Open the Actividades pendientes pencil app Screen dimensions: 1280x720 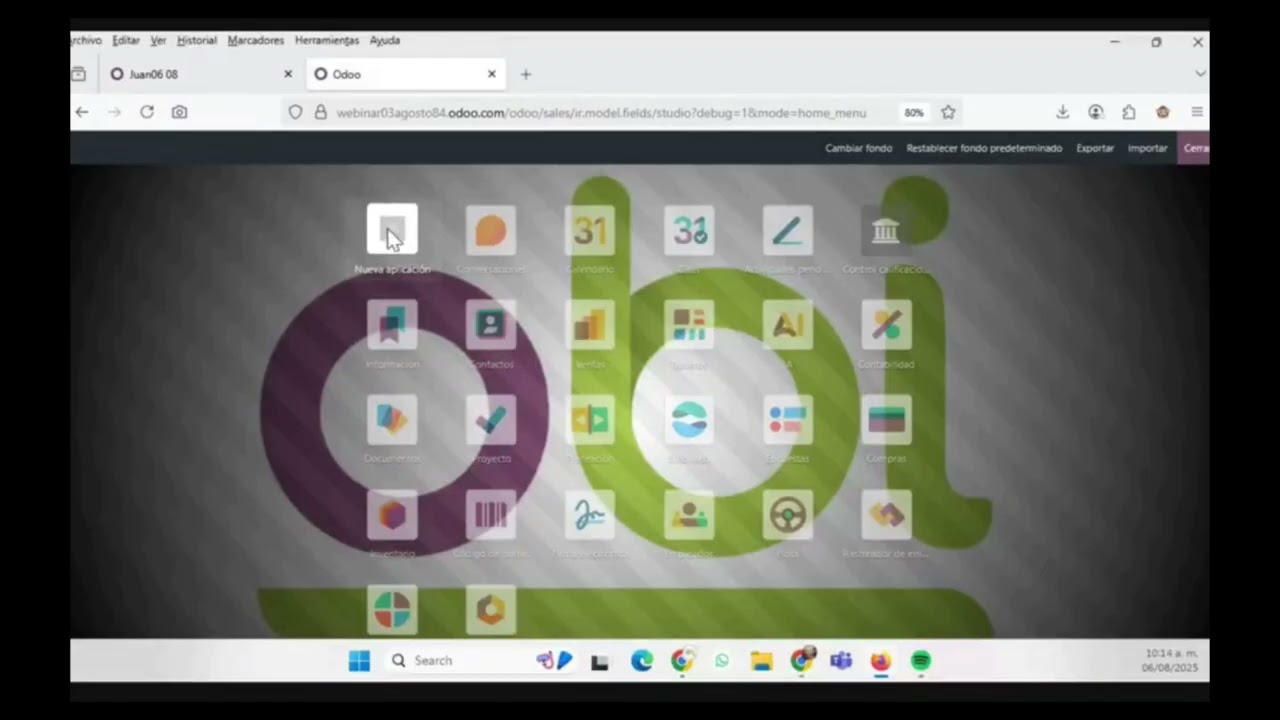click(788, 230)
